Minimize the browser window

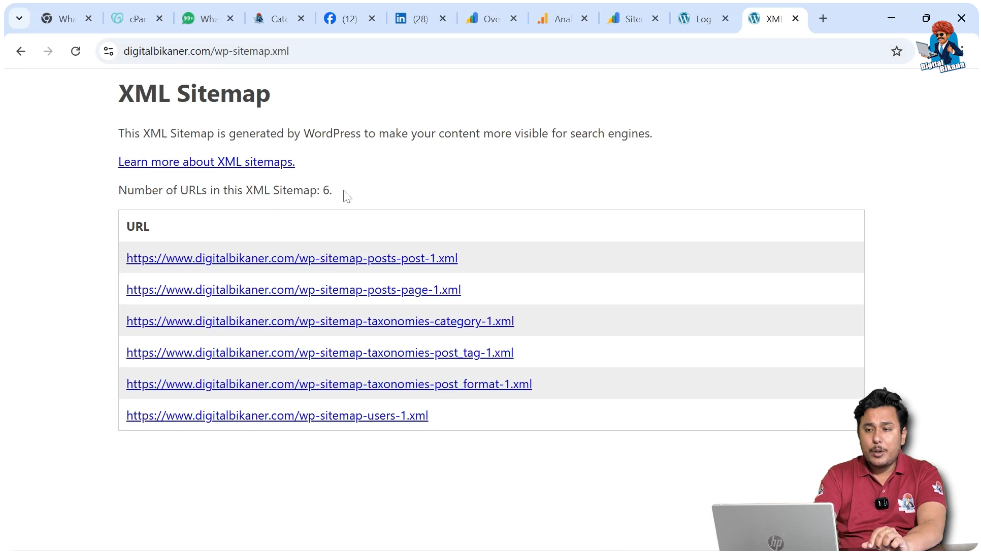[891, 18]
